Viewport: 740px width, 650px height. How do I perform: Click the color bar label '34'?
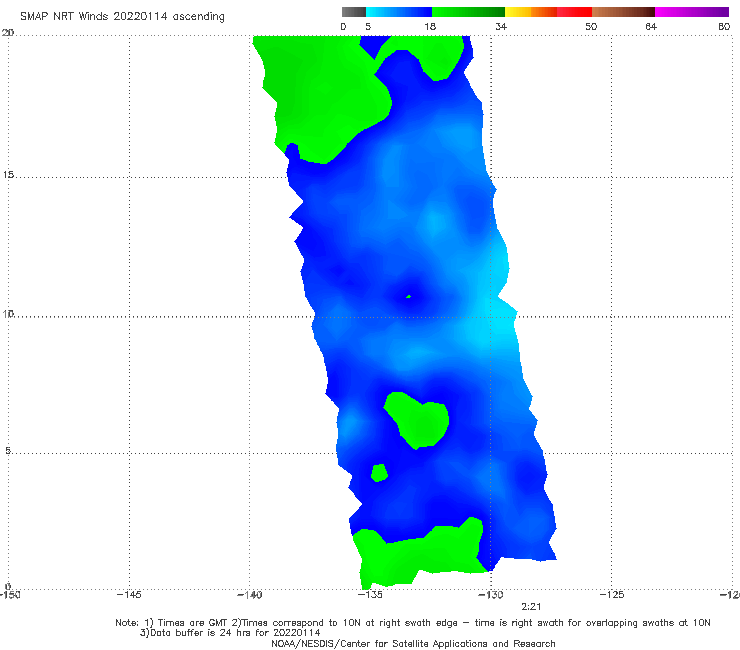coord(501,27)
